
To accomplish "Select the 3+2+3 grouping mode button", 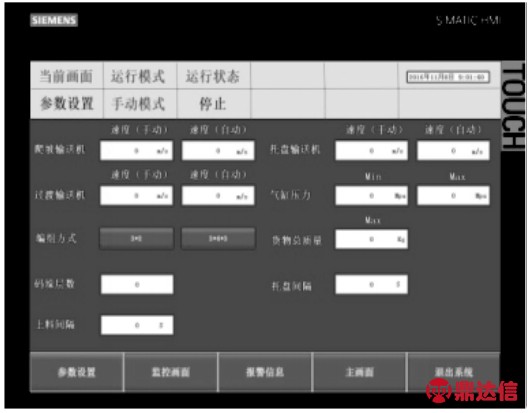I will click(218, 239).
